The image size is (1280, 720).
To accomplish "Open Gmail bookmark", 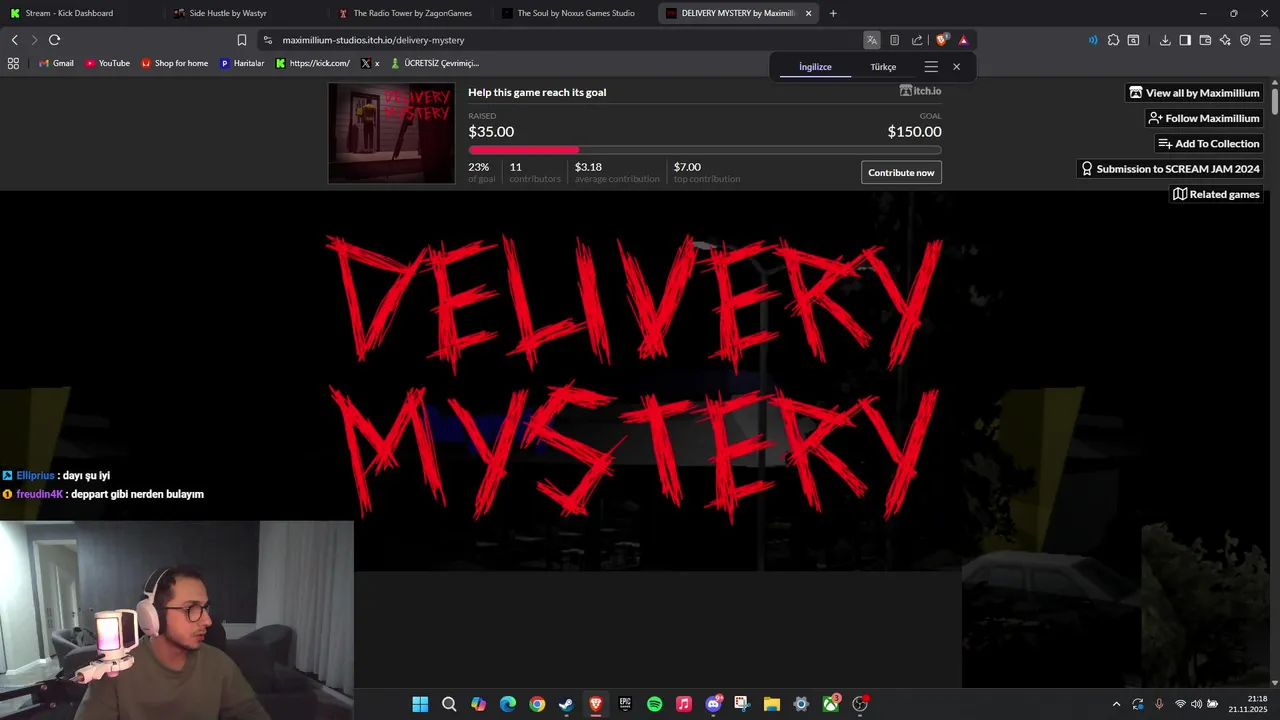I will point(56,63).
